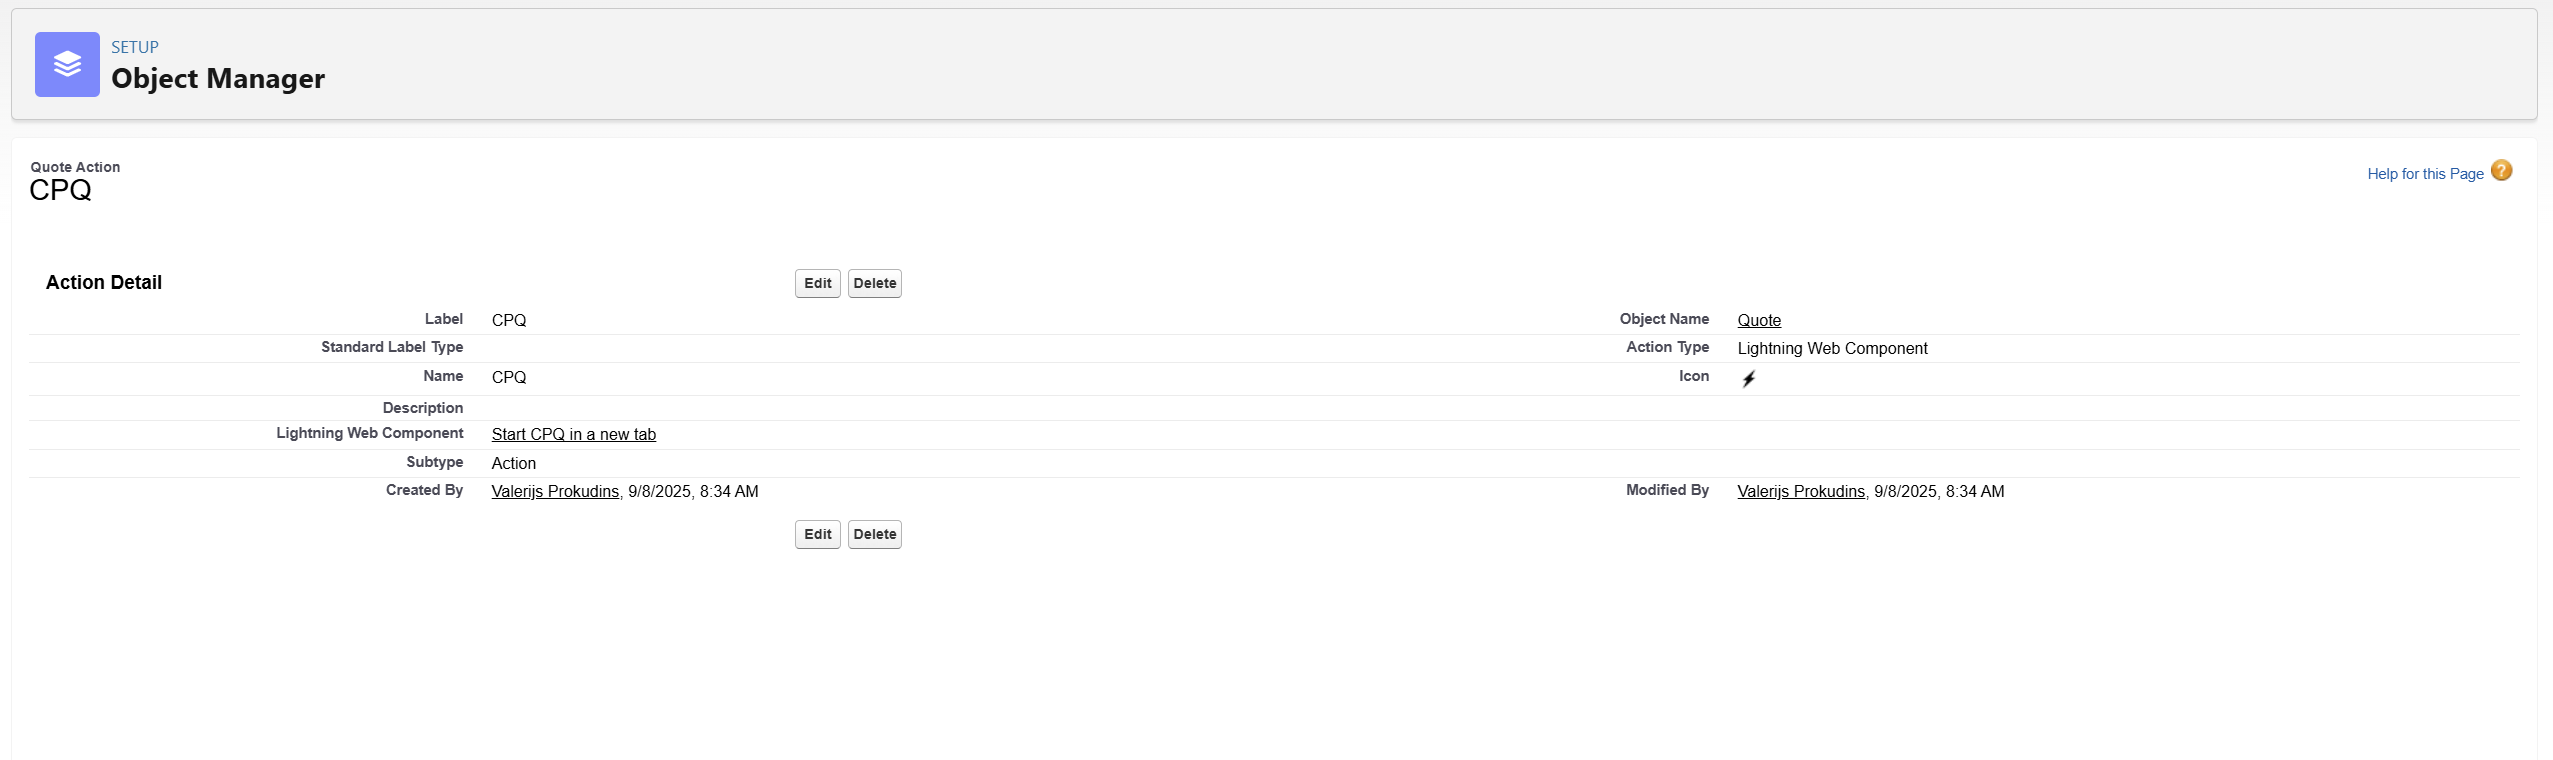Click the top Edit button
Viewport: 2553px width, 760px height.
point(818,283)
